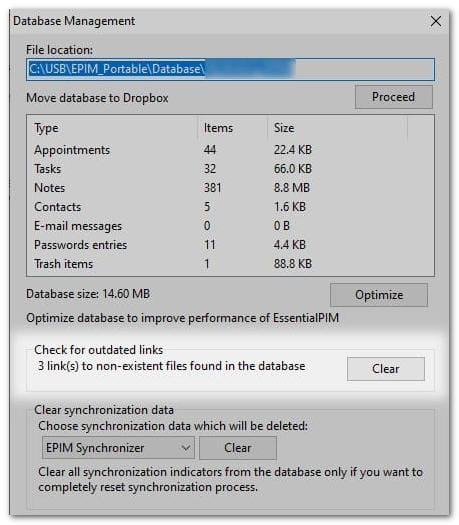Click the 22.4 KB appointments size
Image resolution: width=459 pixels, height=525 pixels.
pos(293,150)
